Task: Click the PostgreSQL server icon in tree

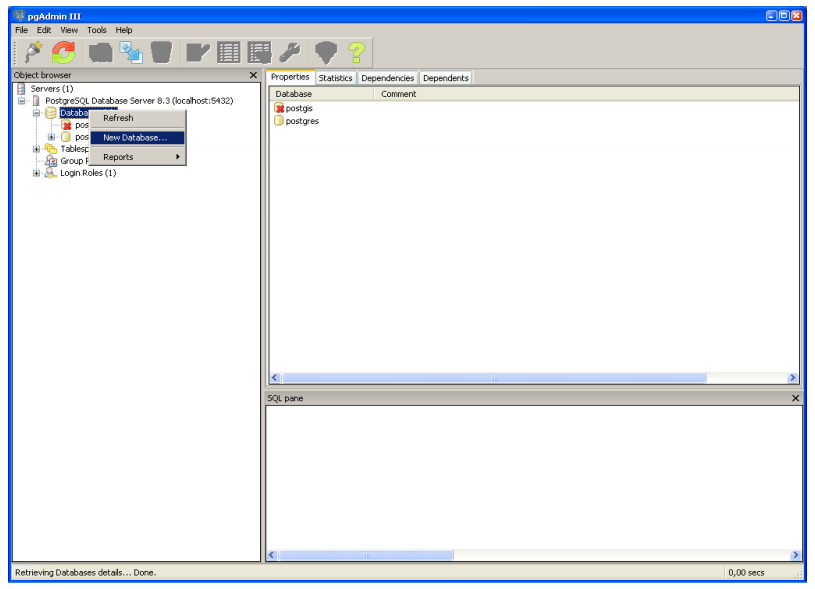Action: tap(36, 101)
